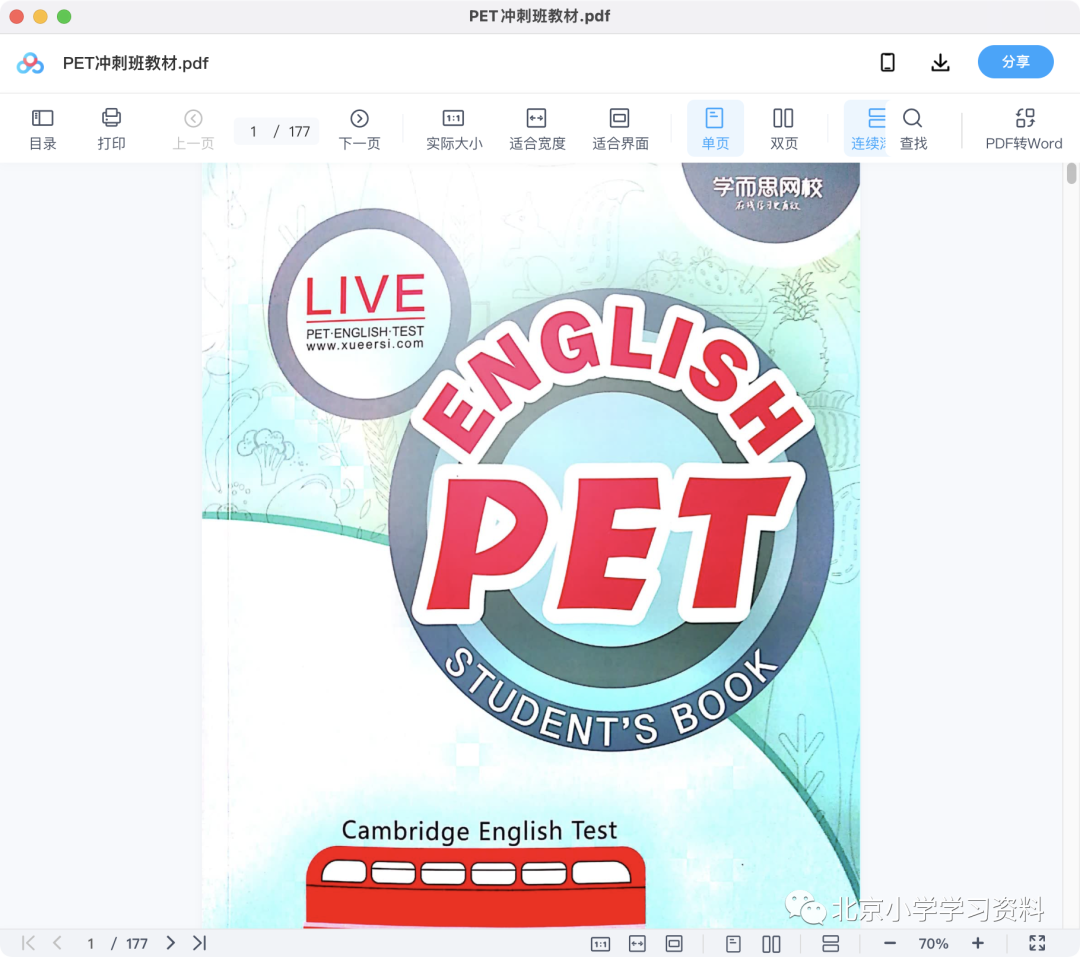
Task: Choose 适合界面 fit-page in the toolbar
Action: [x=620, y=129]
